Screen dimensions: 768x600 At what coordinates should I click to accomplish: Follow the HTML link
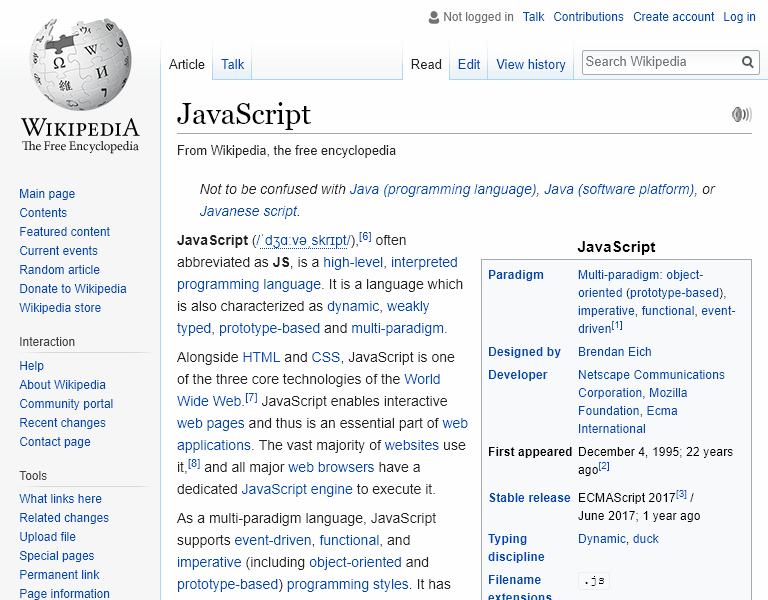(x=261, y=358)
